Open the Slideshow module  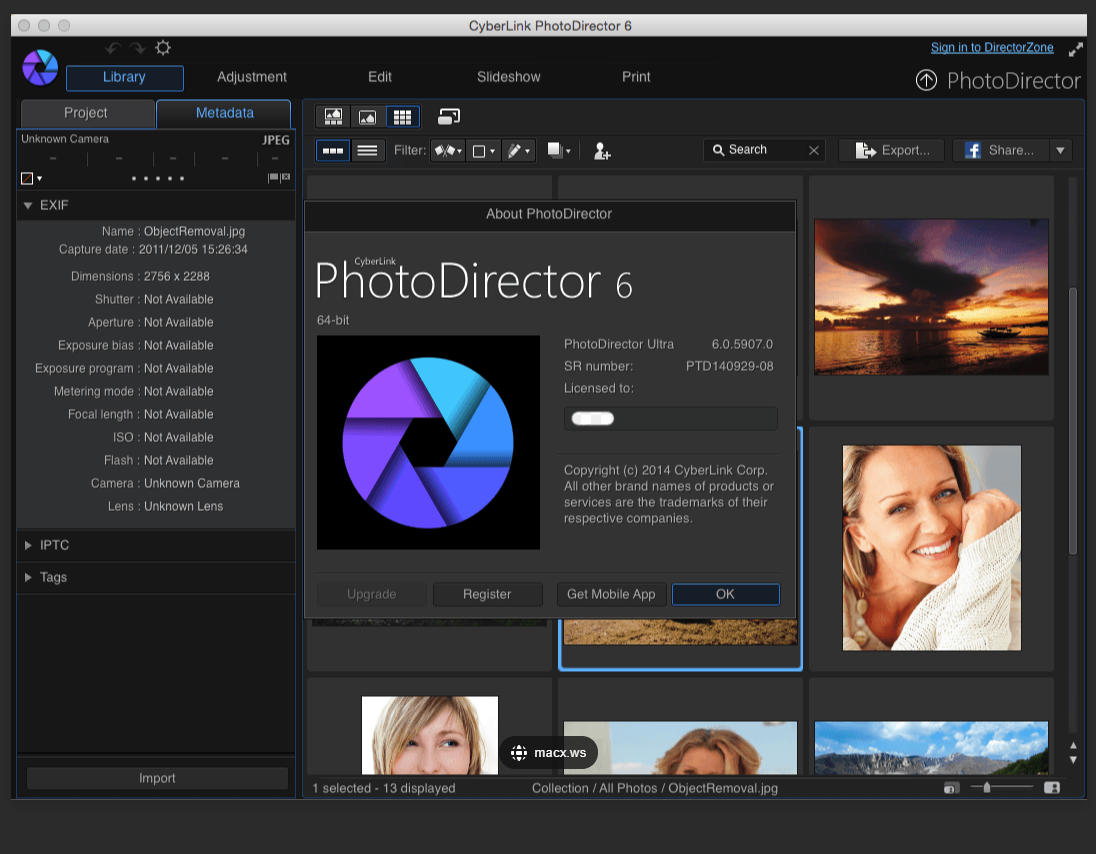tap(508, 77)
